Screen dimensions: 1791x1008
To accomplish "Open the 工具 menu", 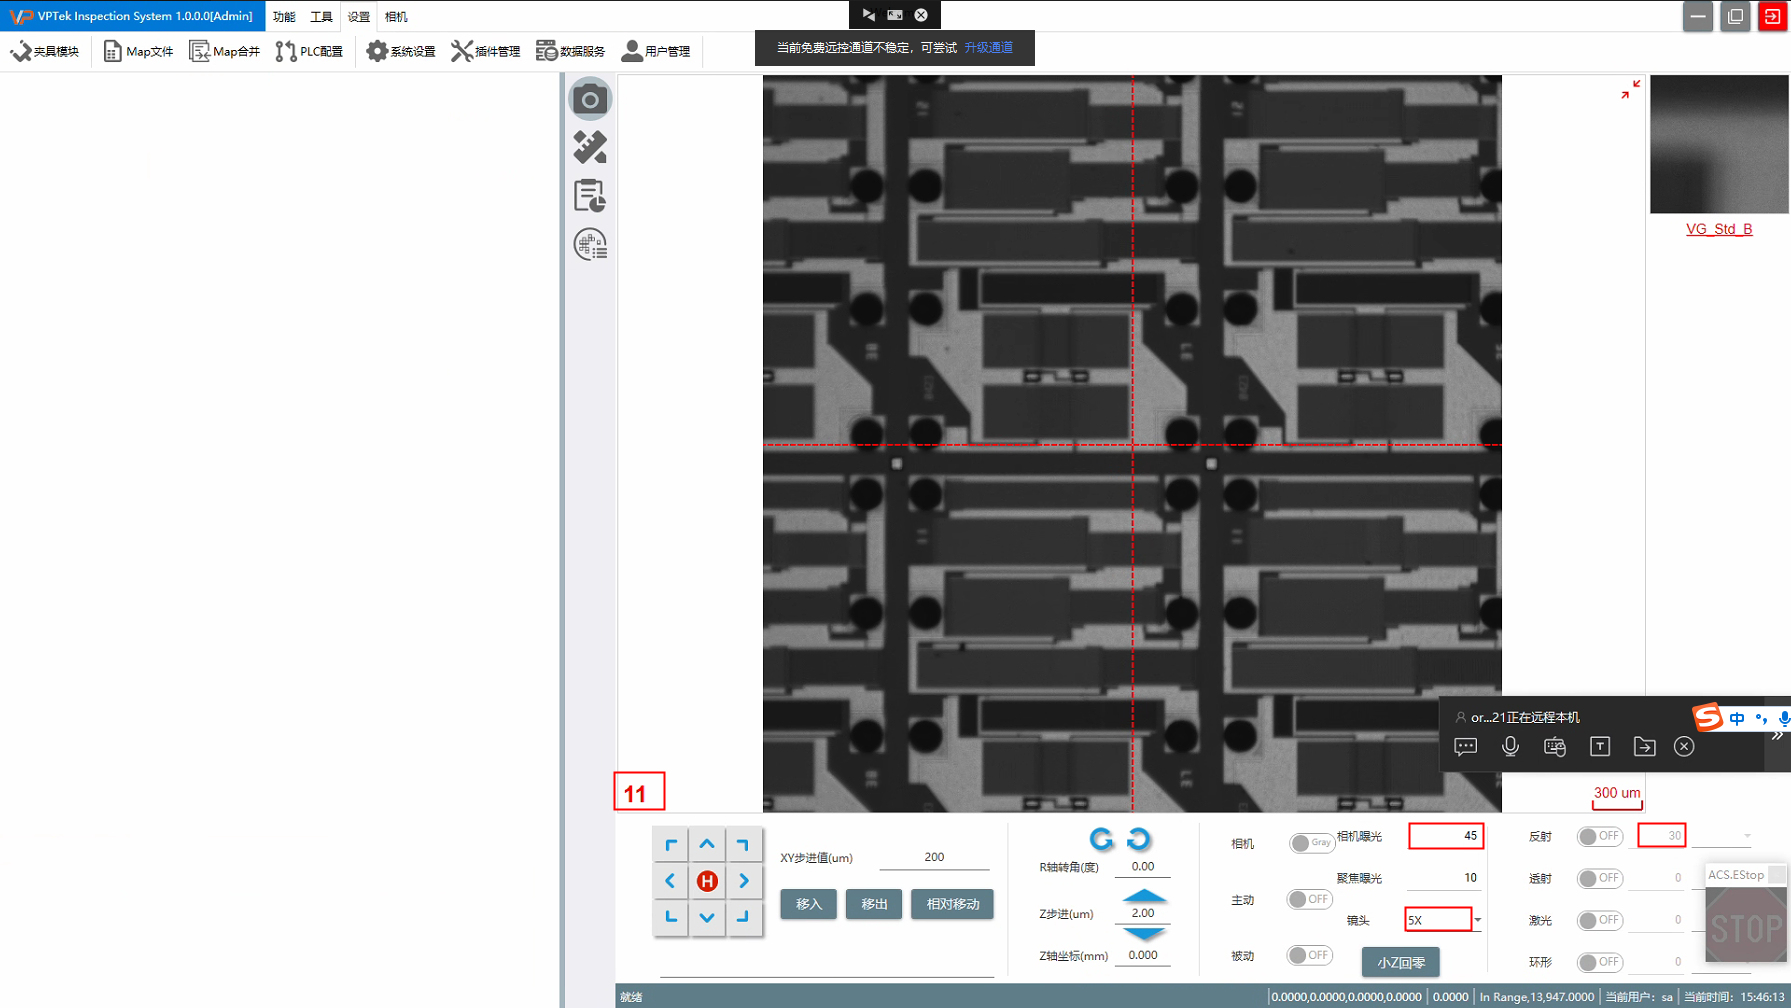I will click(x=321, y=17).
